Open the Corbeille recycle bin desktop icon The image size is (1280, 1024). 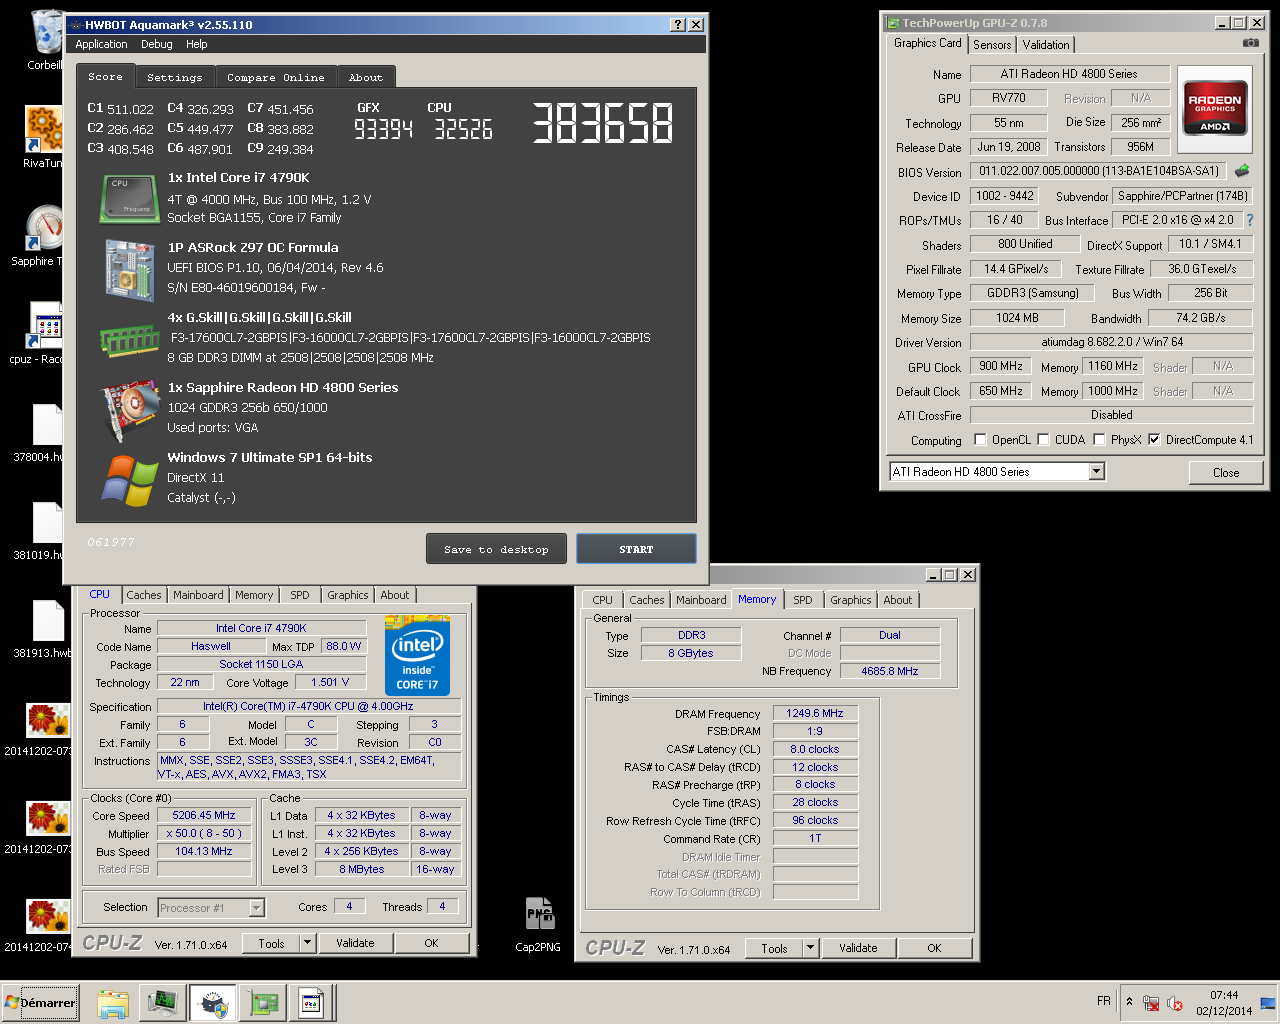point(45,40)
